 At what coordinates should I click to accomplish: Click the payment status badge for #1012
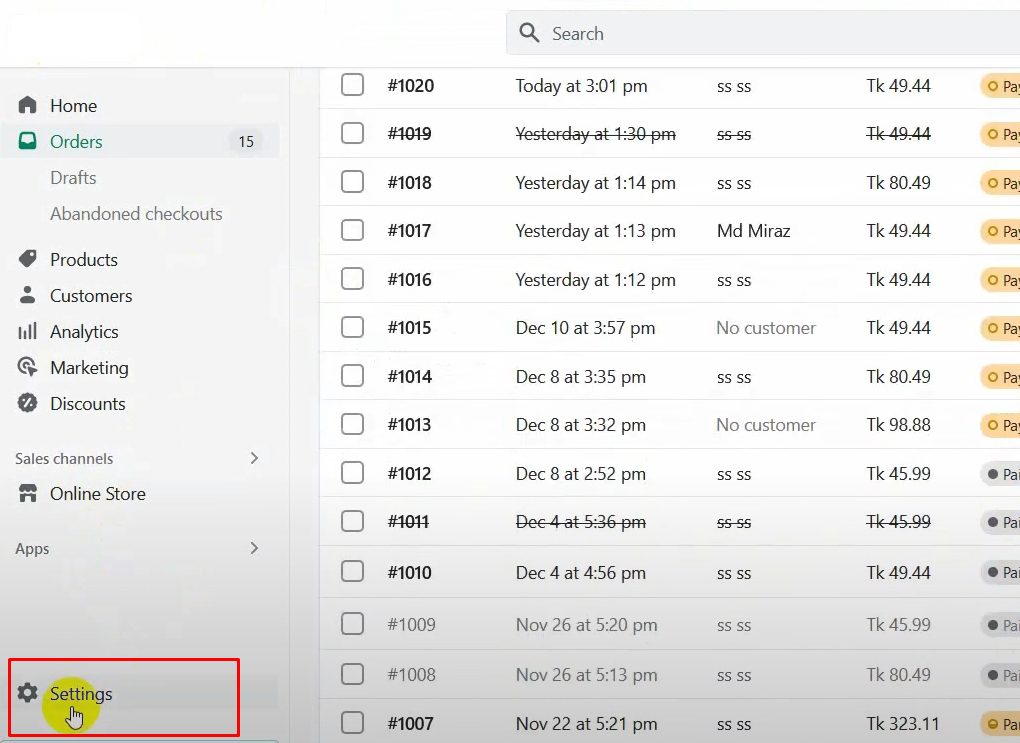[1000, 474]
